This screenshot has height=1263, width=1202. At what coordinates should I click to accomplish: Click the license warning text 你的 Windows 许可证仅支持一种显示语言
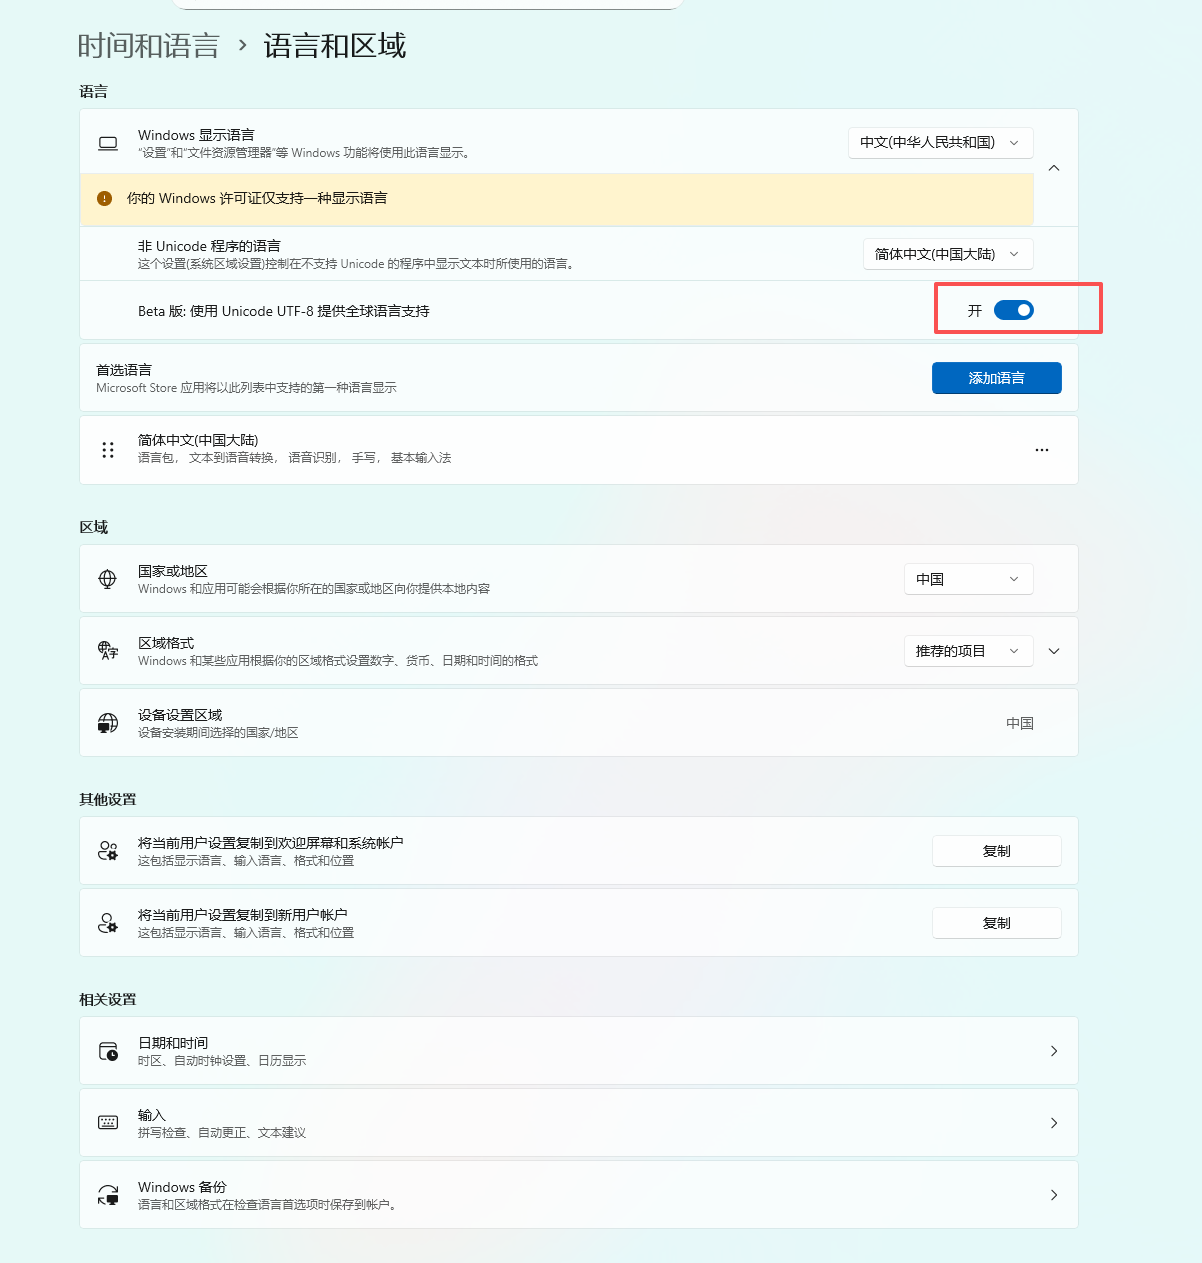[x=257, y=198]
